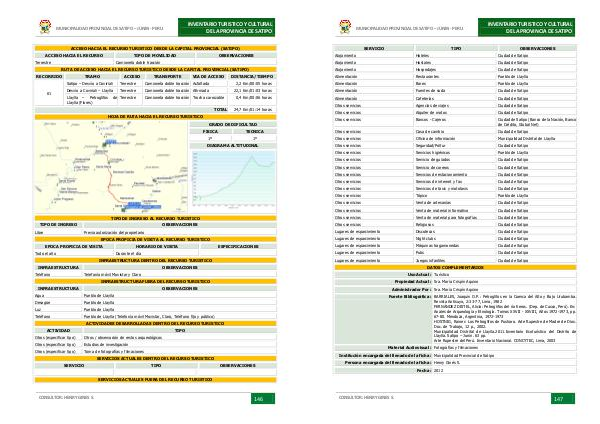Select the "GRADO DE DIFICULTAD" heading
600x424 pixels.
pos(233,124)
